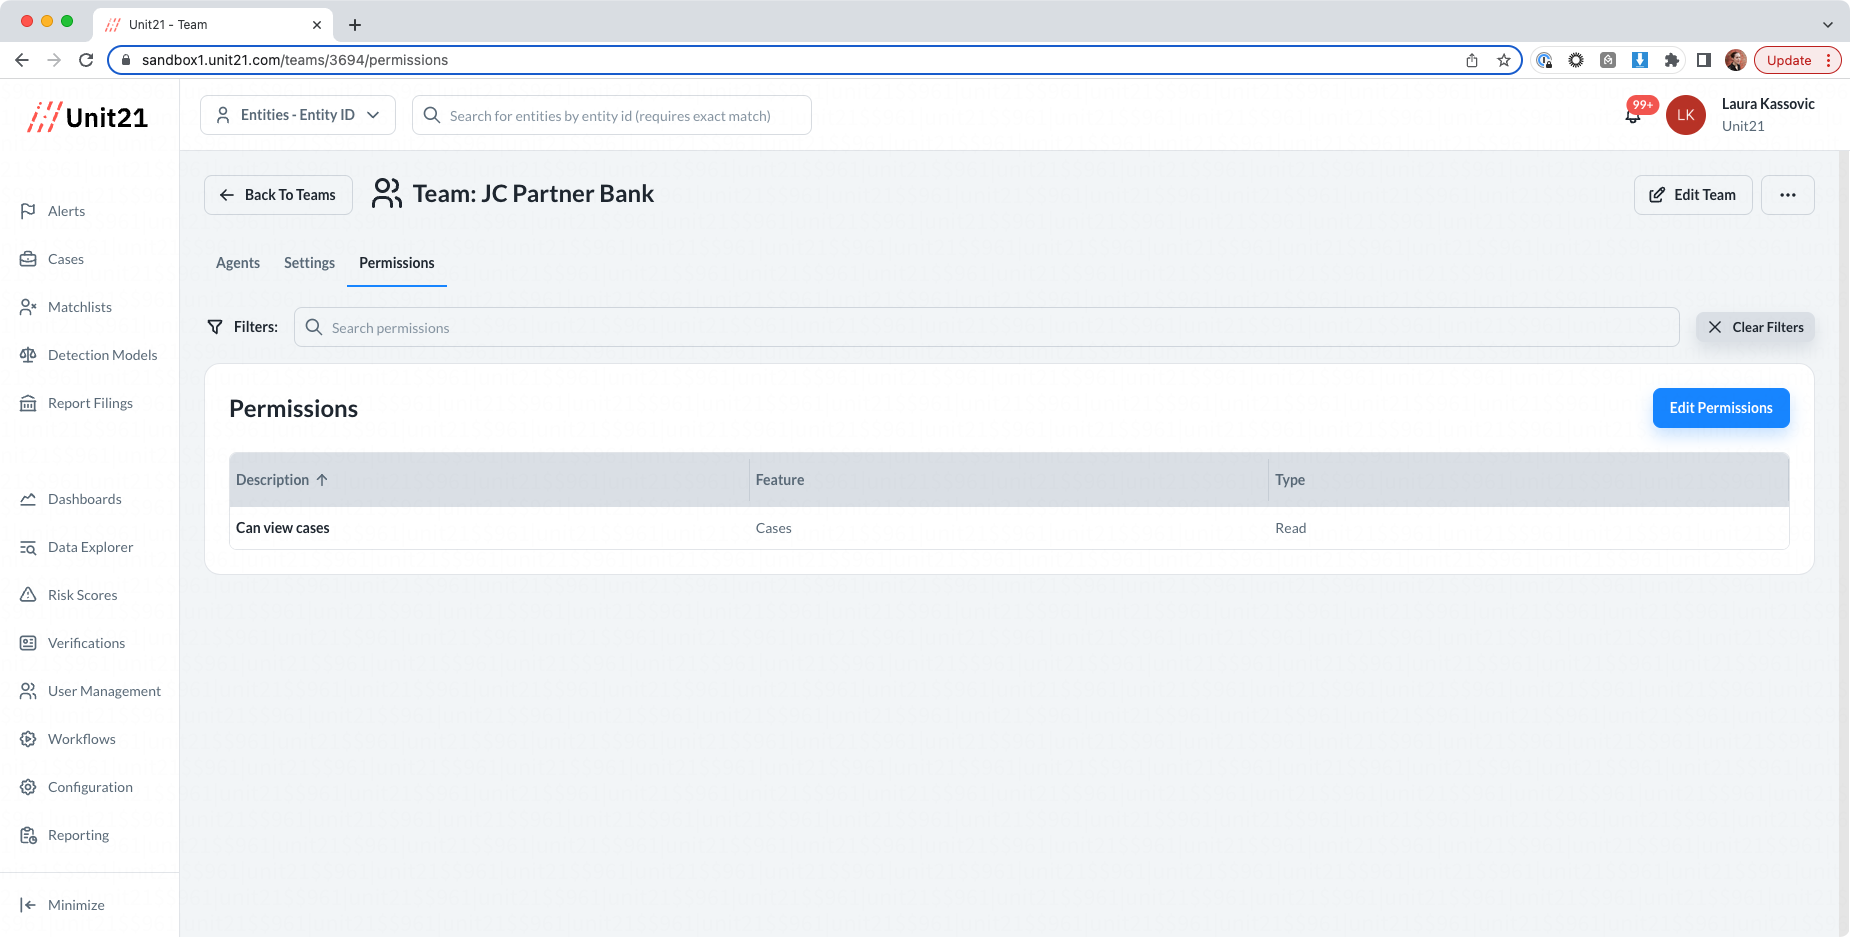Click the browser address bar URL
Screen dimensions: 1850x937
[295, 60]
